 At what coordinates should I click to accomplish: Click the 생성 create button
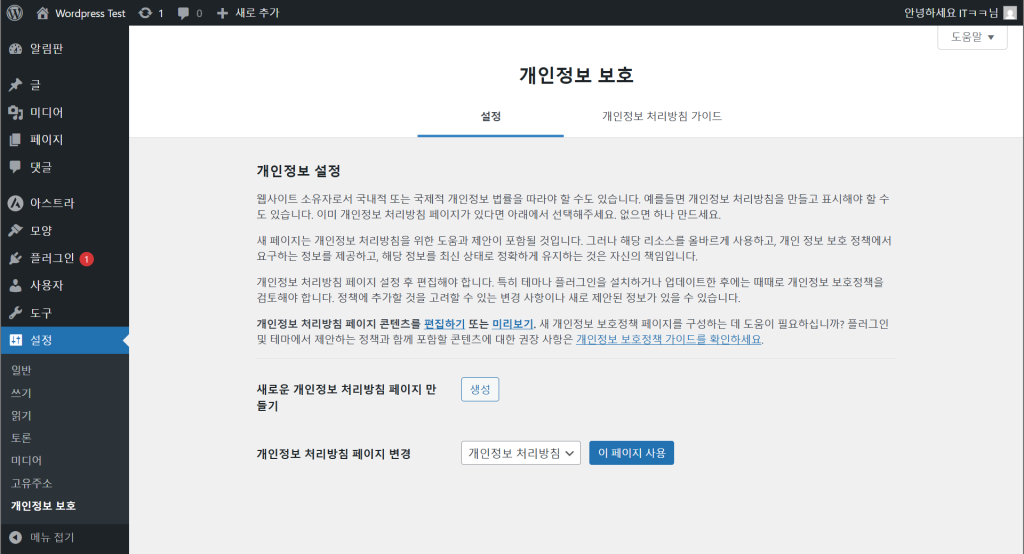click(480, 389)
